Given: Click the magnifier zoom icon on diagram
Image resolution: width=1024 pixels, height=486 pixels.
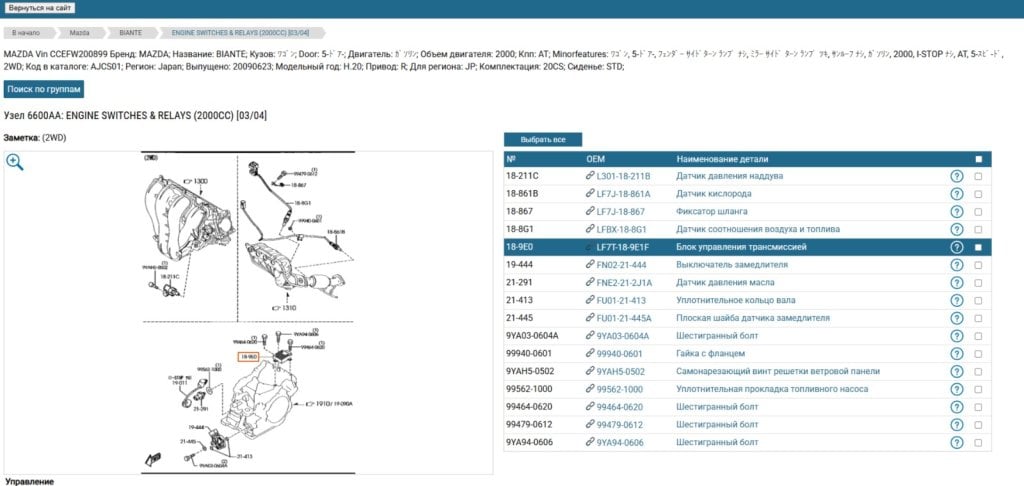Looking at the screenshot, I should coord(14,163).
